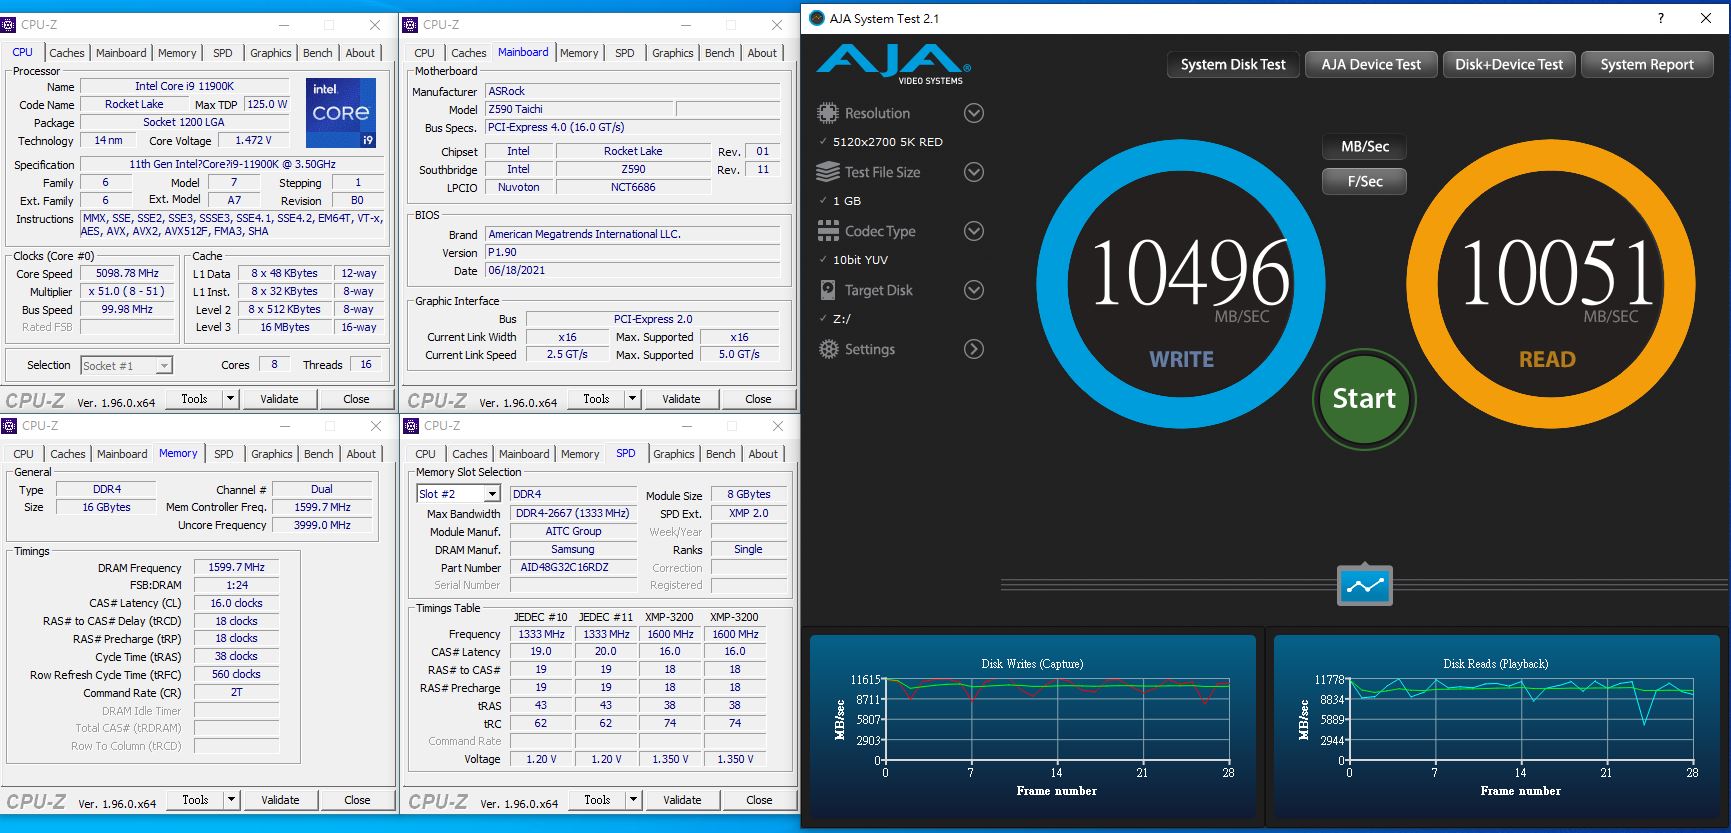The width and height of the screenshot is (1731, 833).
Task: Expand the Target Disk chevron
Action: point(973,290)
